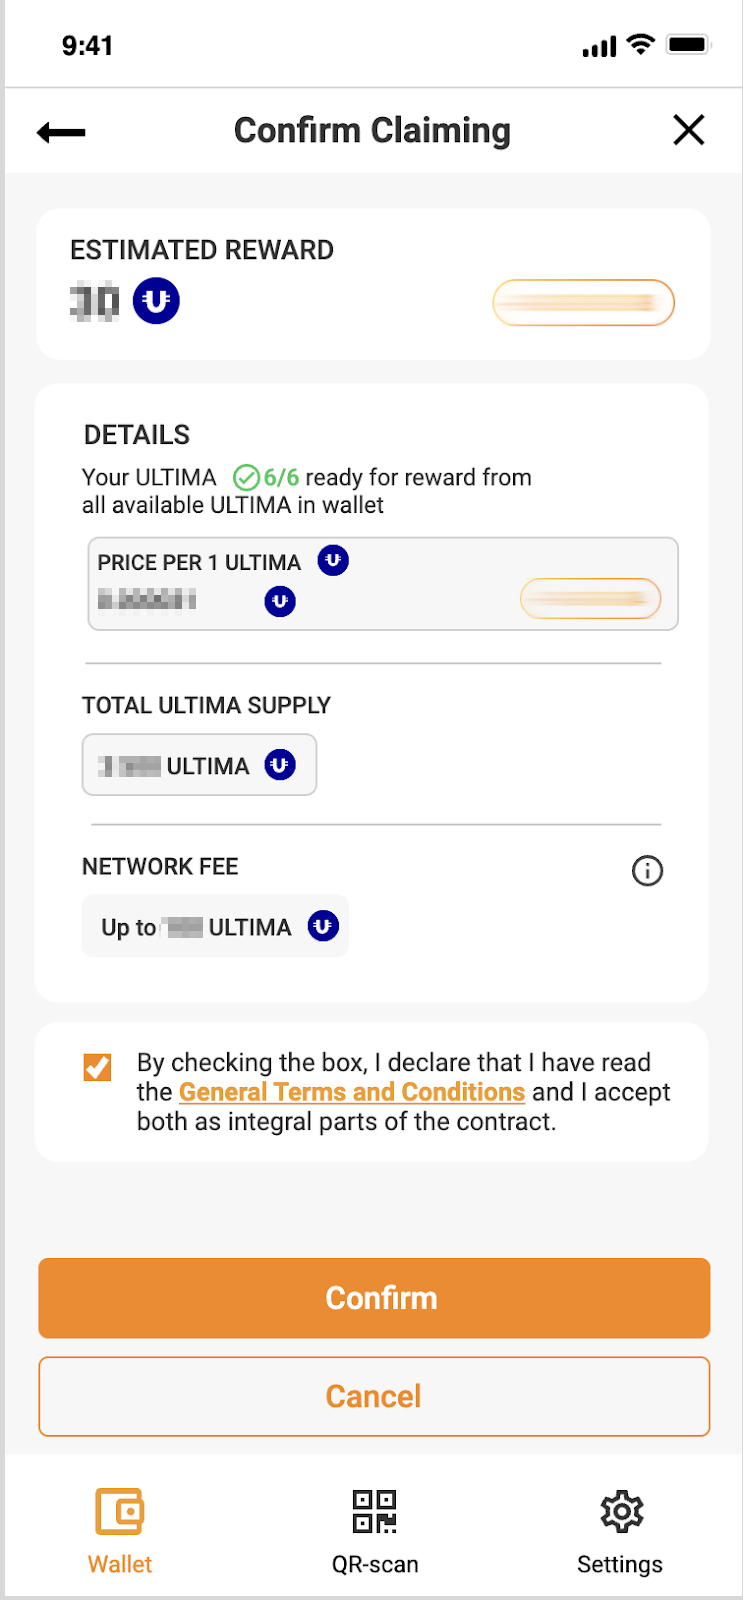Click the blurred estimated reward value pill
743x1600 pixels.
pyautogui.click(x=583, y=303)
